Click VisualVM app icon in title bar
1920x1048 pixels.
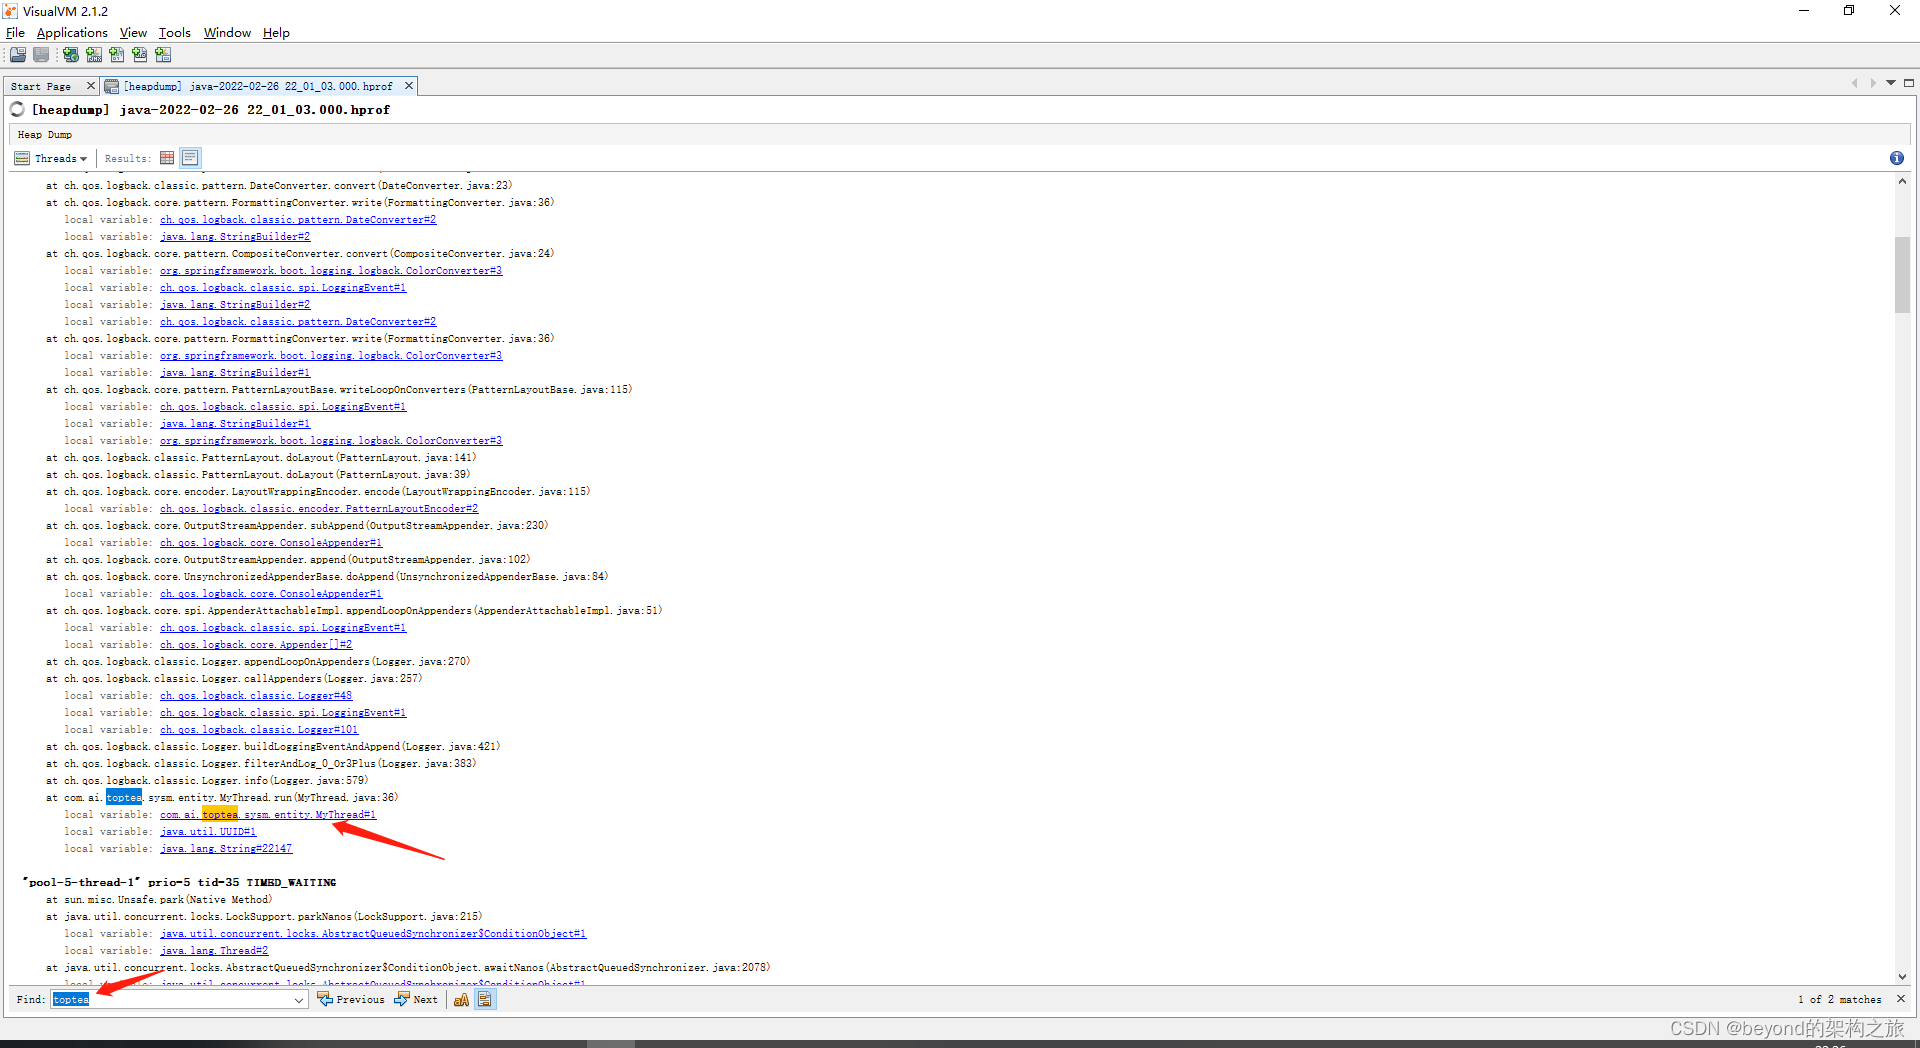pyautogui.click(x=11, y=11)
